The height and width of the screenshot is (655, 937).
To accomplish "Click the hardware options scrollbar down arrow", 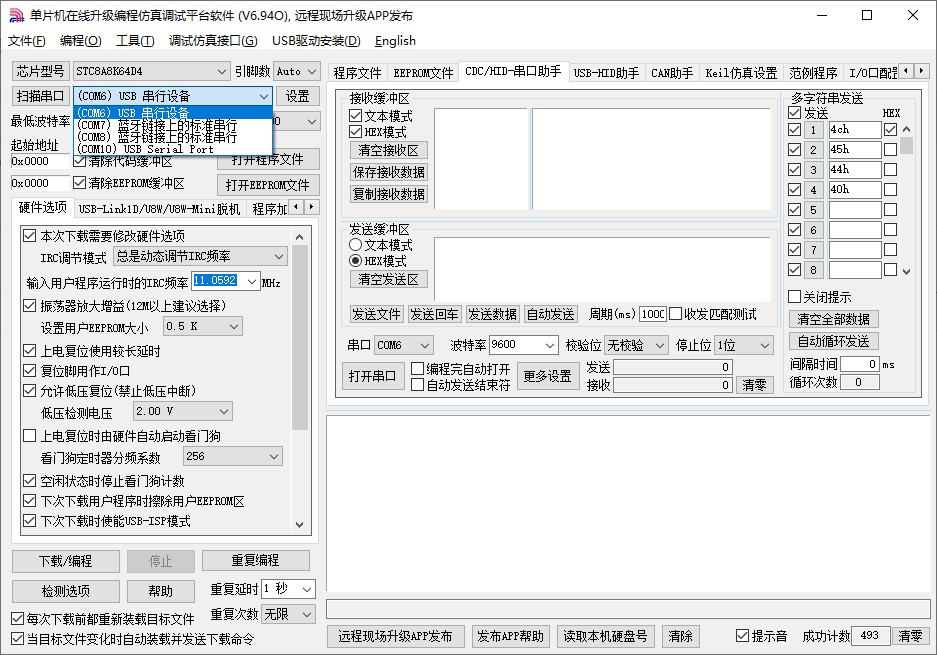I will point(299,525).
